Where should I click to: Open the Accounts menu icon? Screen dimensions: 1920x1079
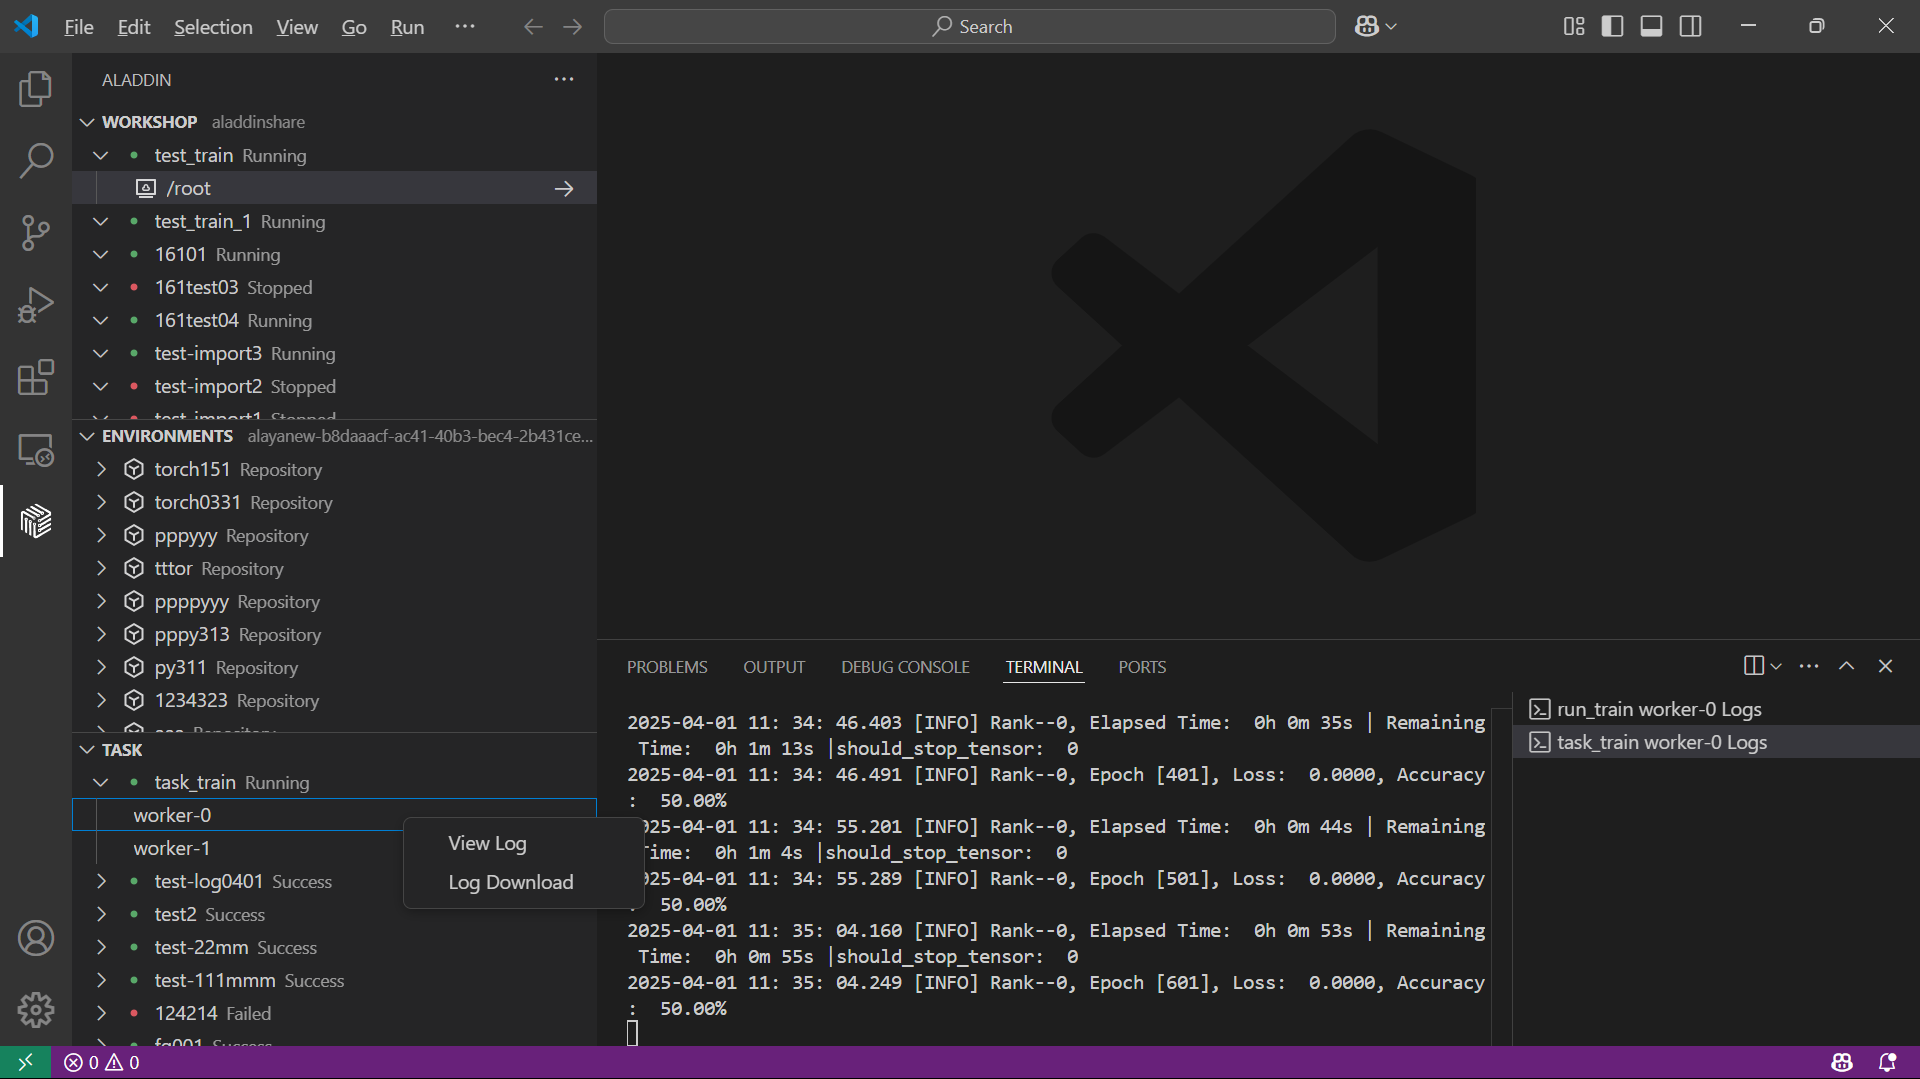coord(36,938)
